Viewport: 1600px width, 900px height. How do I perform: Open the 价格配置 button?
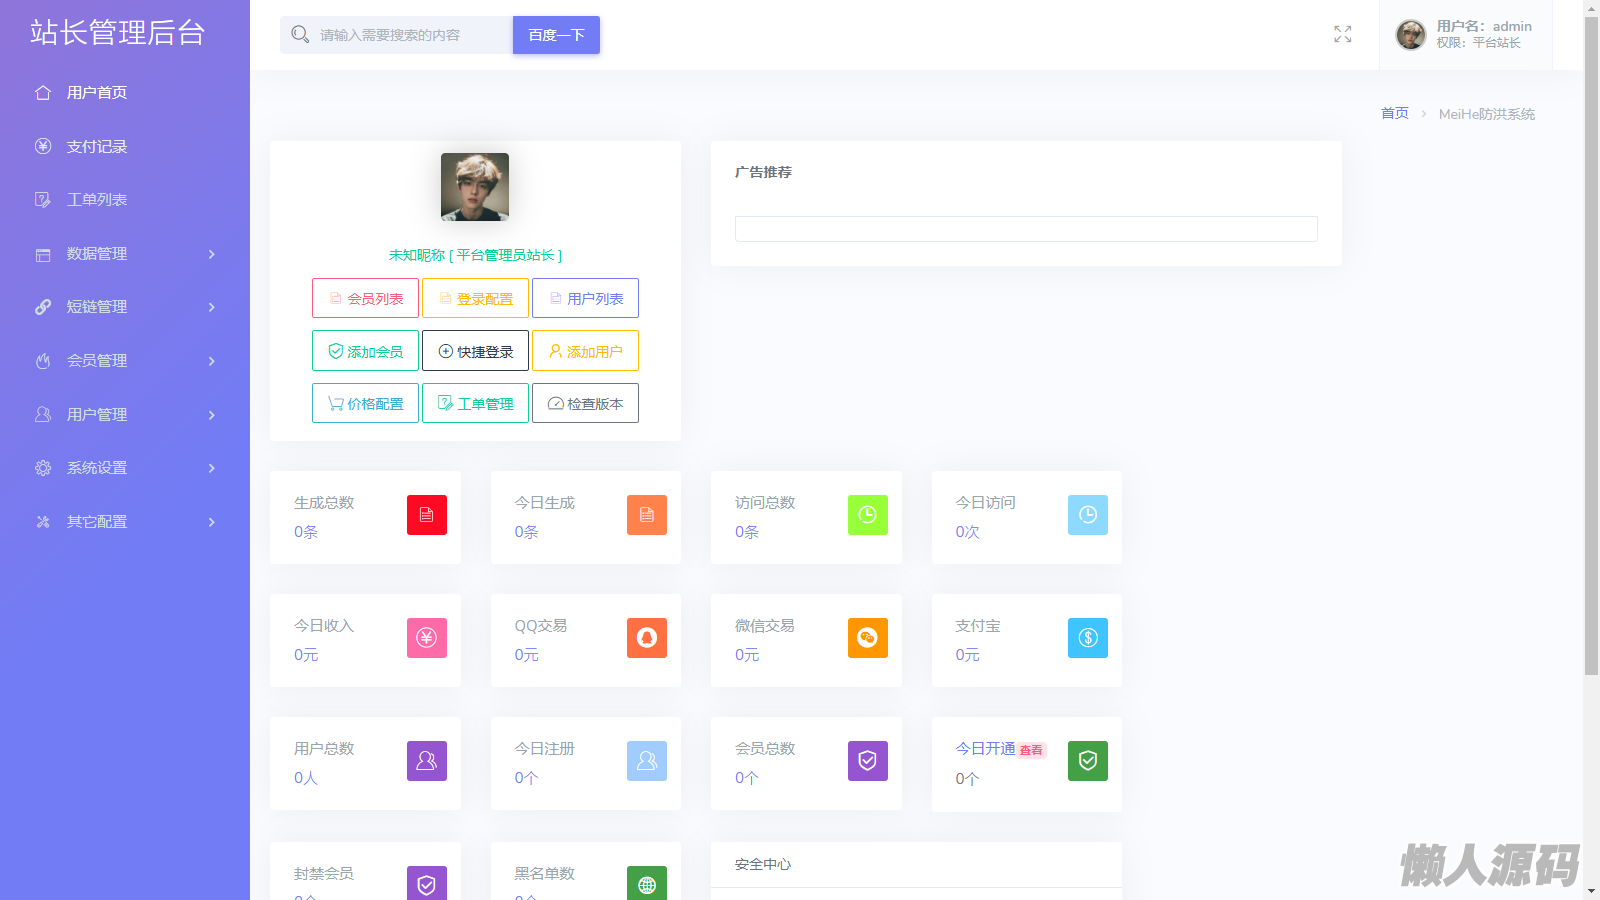click(x=365, y=403)
